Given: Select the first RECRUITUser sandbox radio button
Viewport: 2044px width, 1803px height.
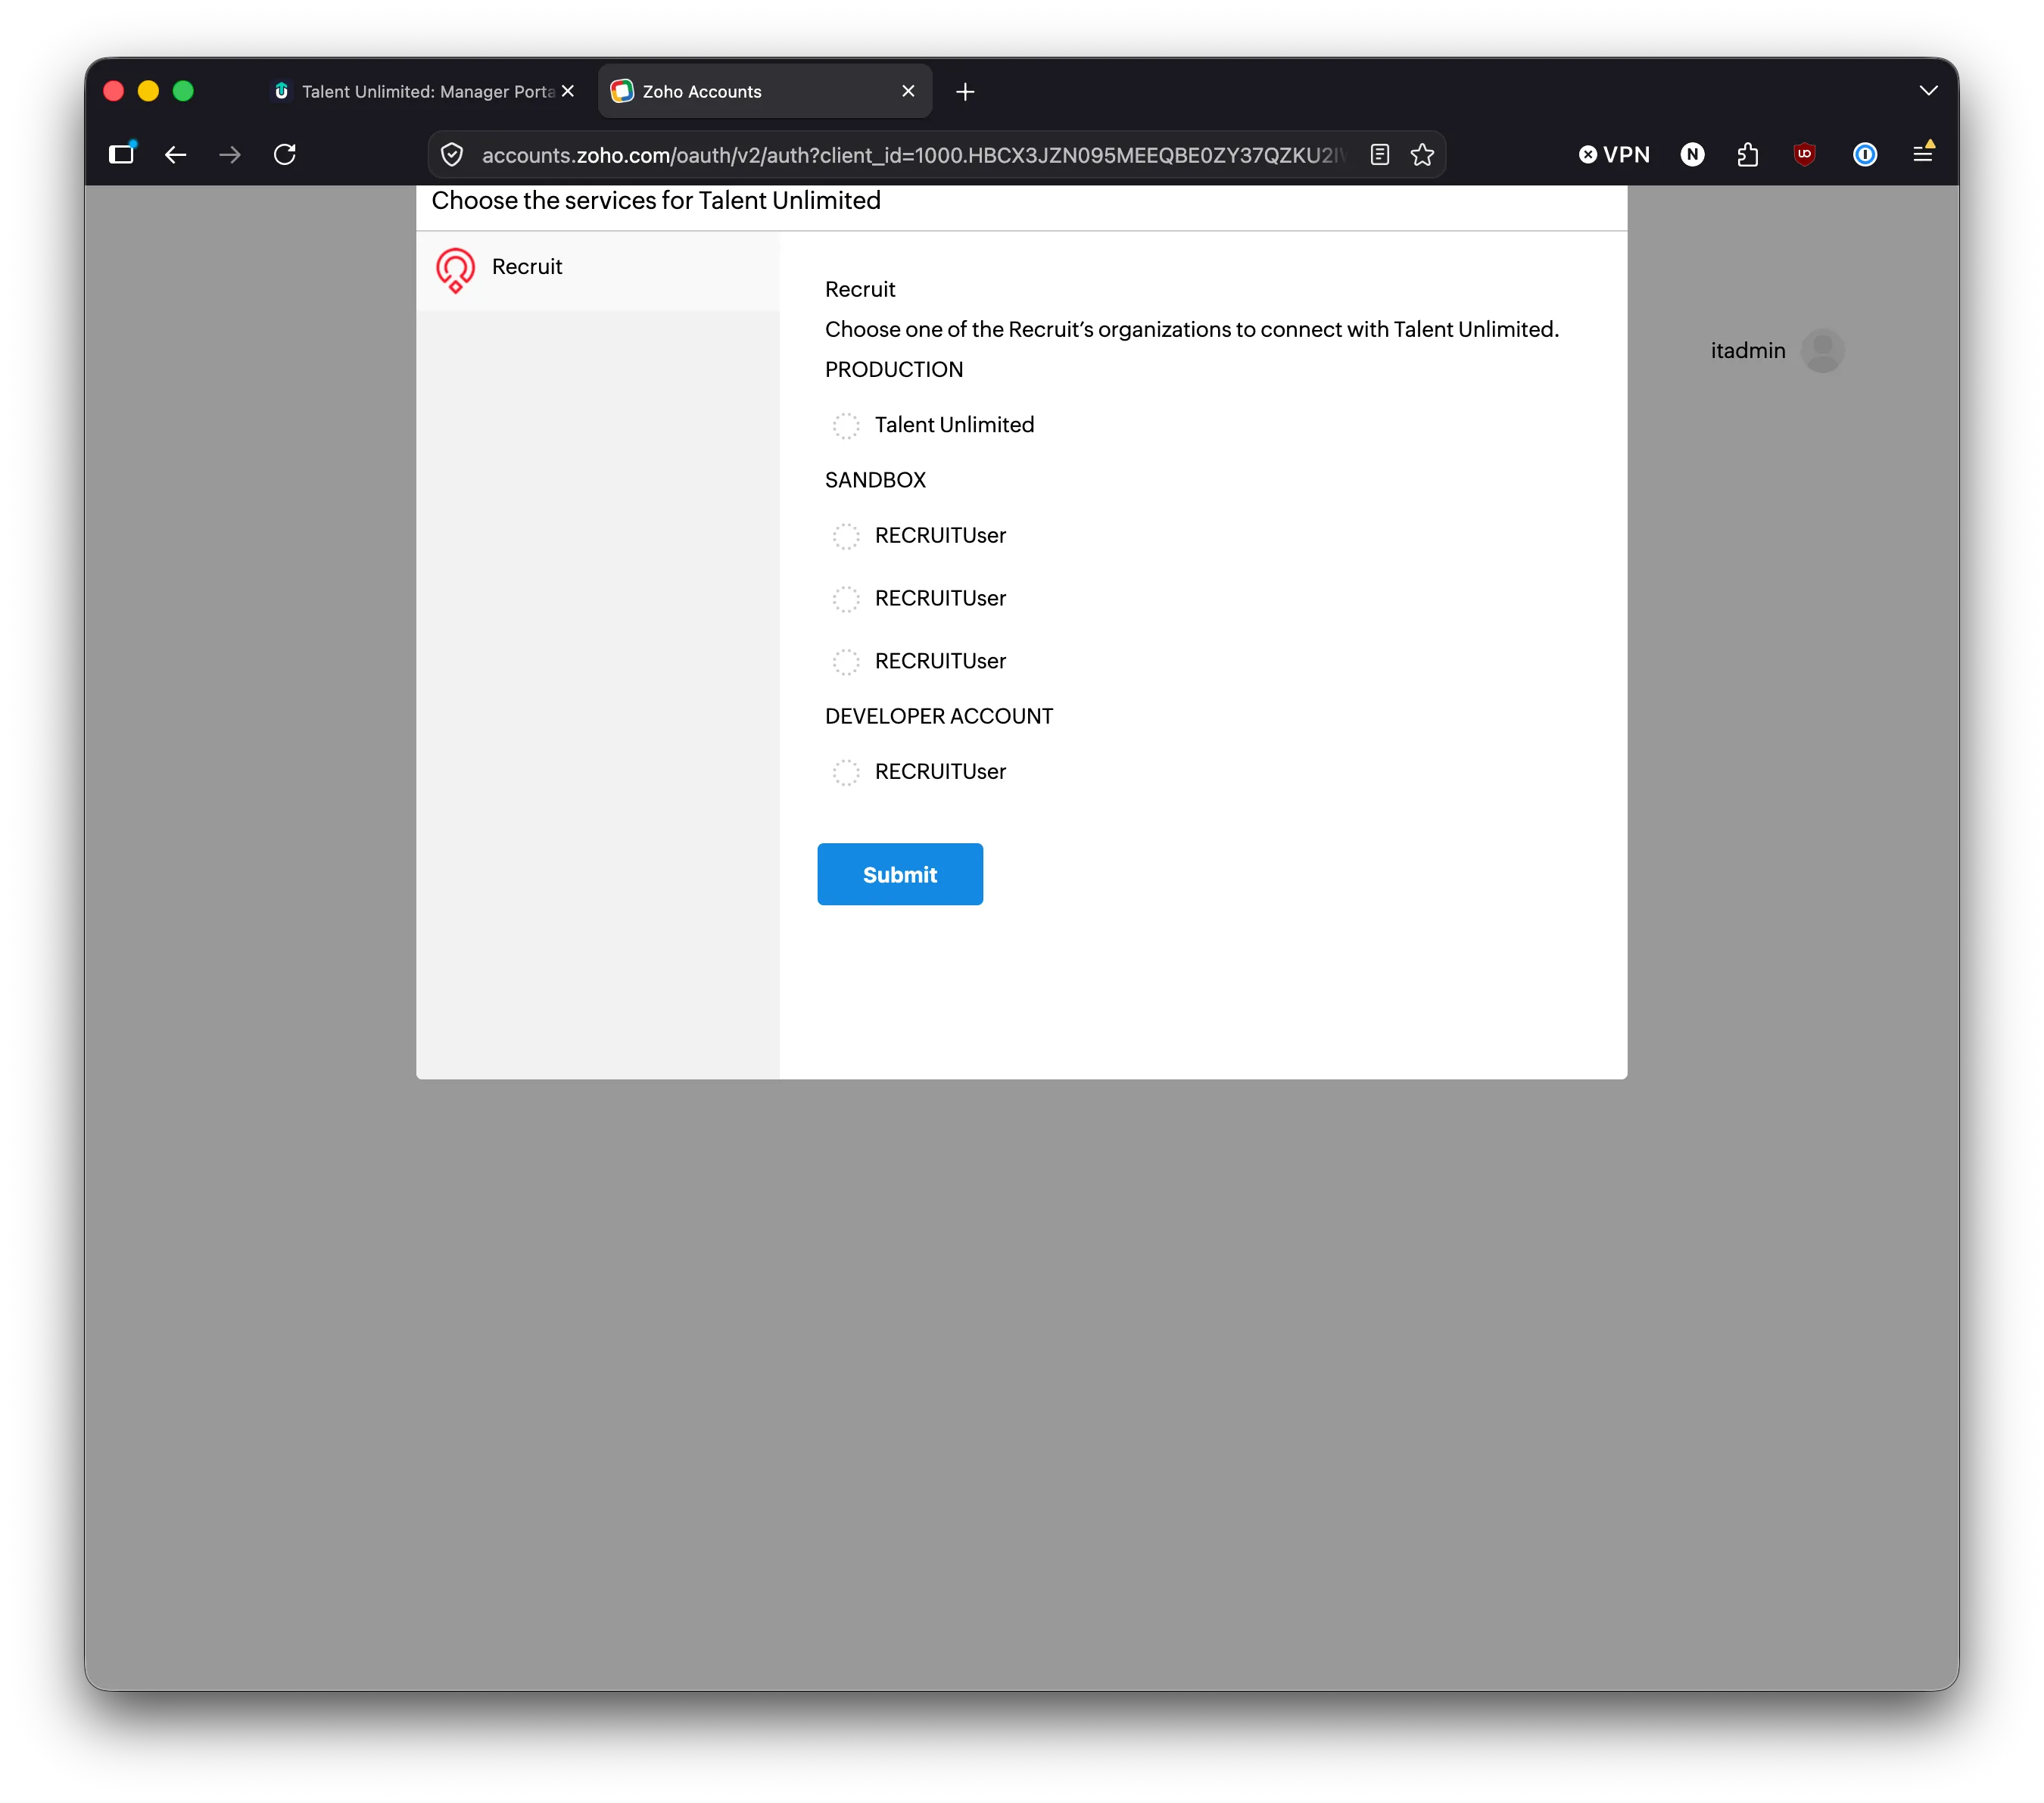Looking at the screenshot, I should tap(846, 536).
